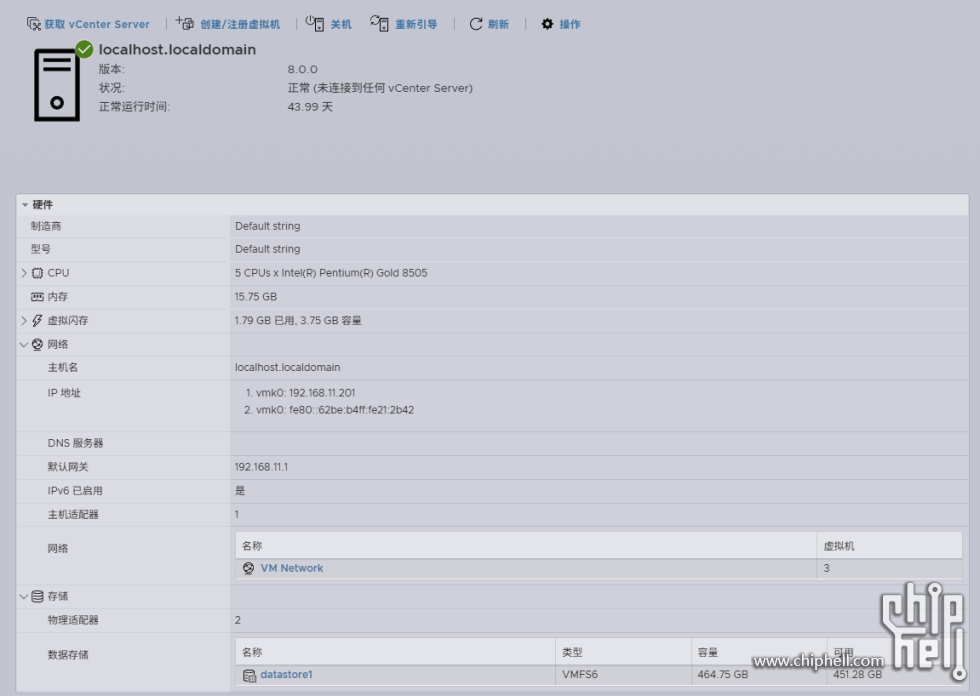Click the IPv4 address vmk0: 192.168.11.201
Image resolution: width=980 pixels, height=696 pixels.
click(x=306, y=393)
